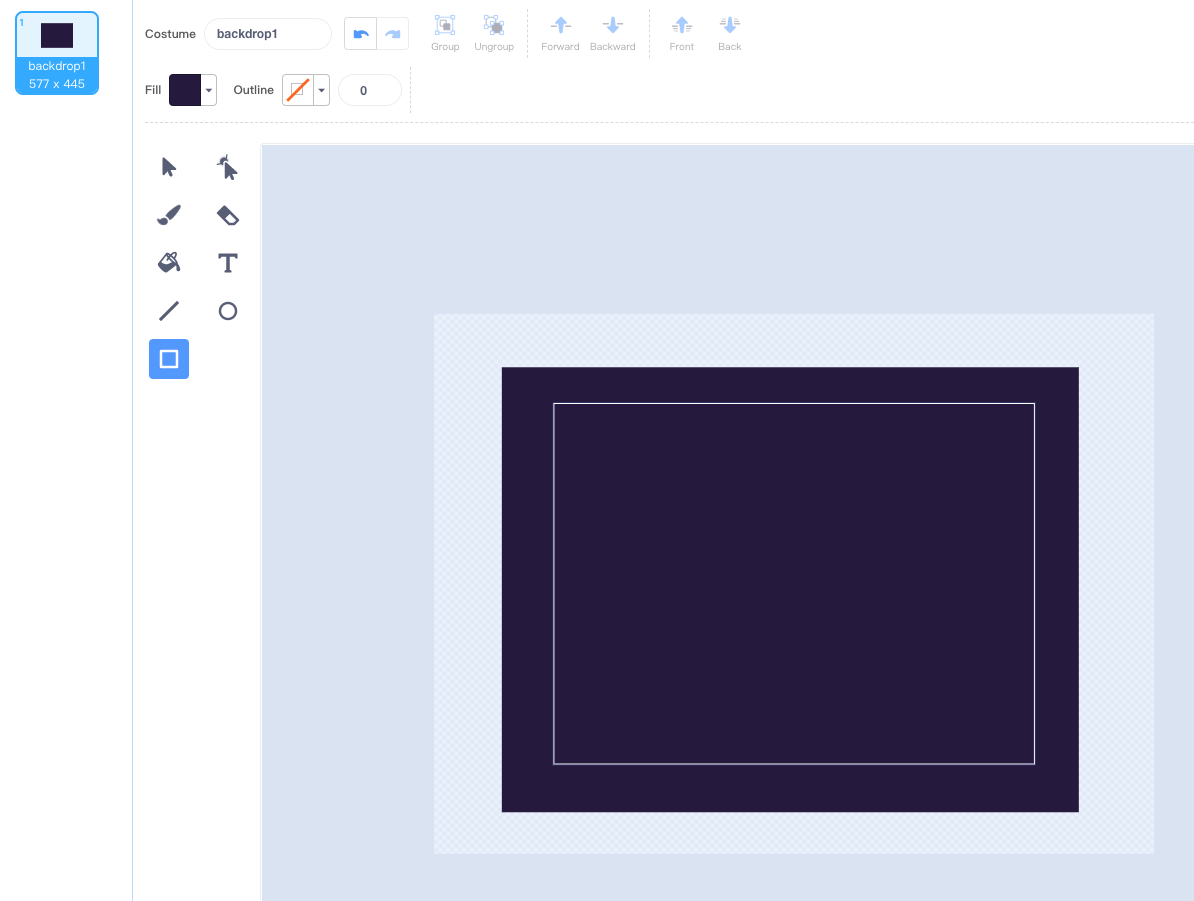
Task: Undo the last paint action
Action: point(360,34)
